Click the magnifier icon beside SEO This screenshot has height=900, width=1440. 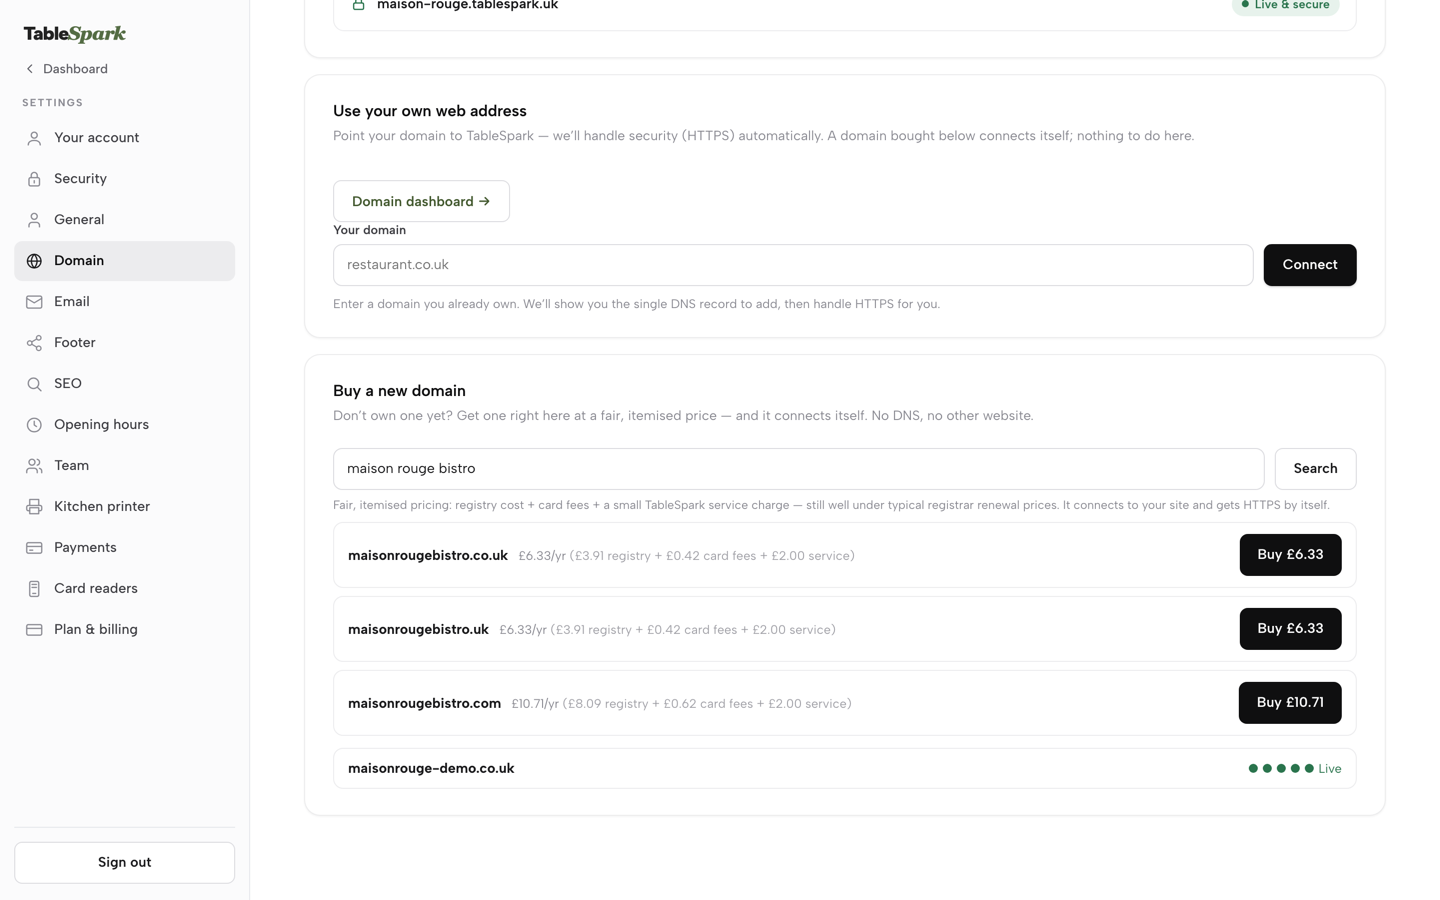34,384
